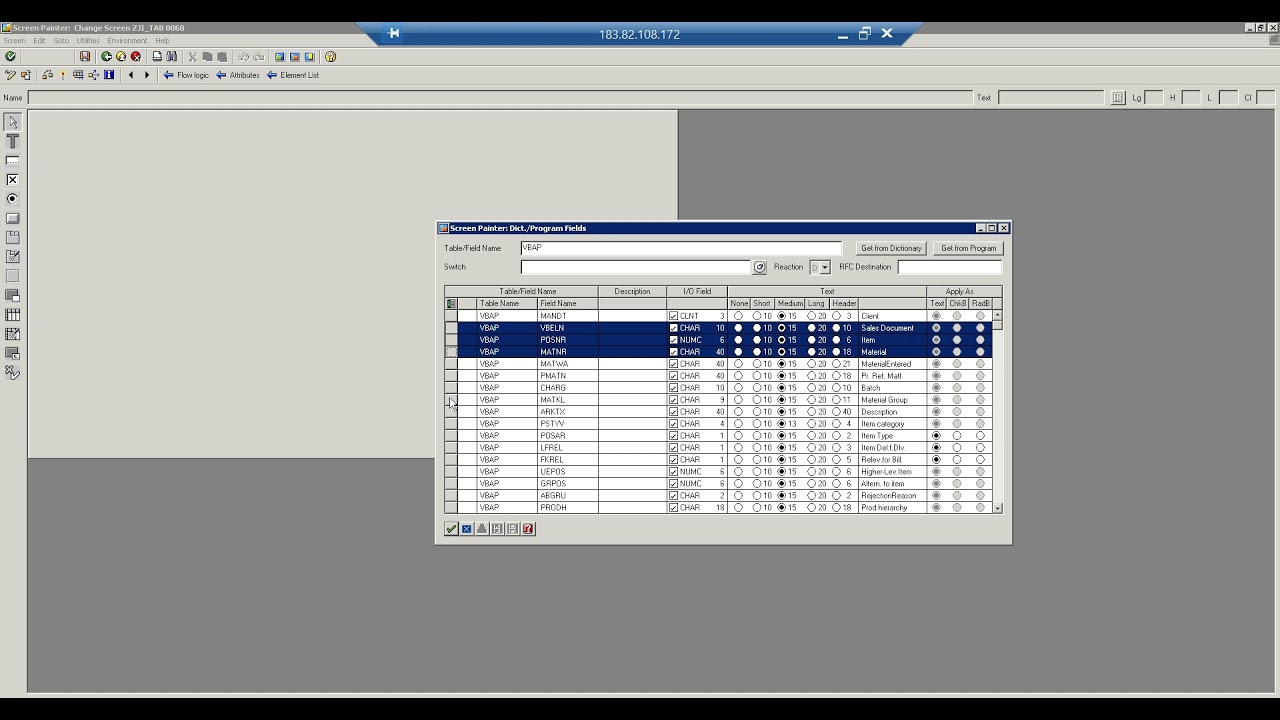Click the green checkmark Enter icon at top left
1280x720 pixels.
[10, 57]
